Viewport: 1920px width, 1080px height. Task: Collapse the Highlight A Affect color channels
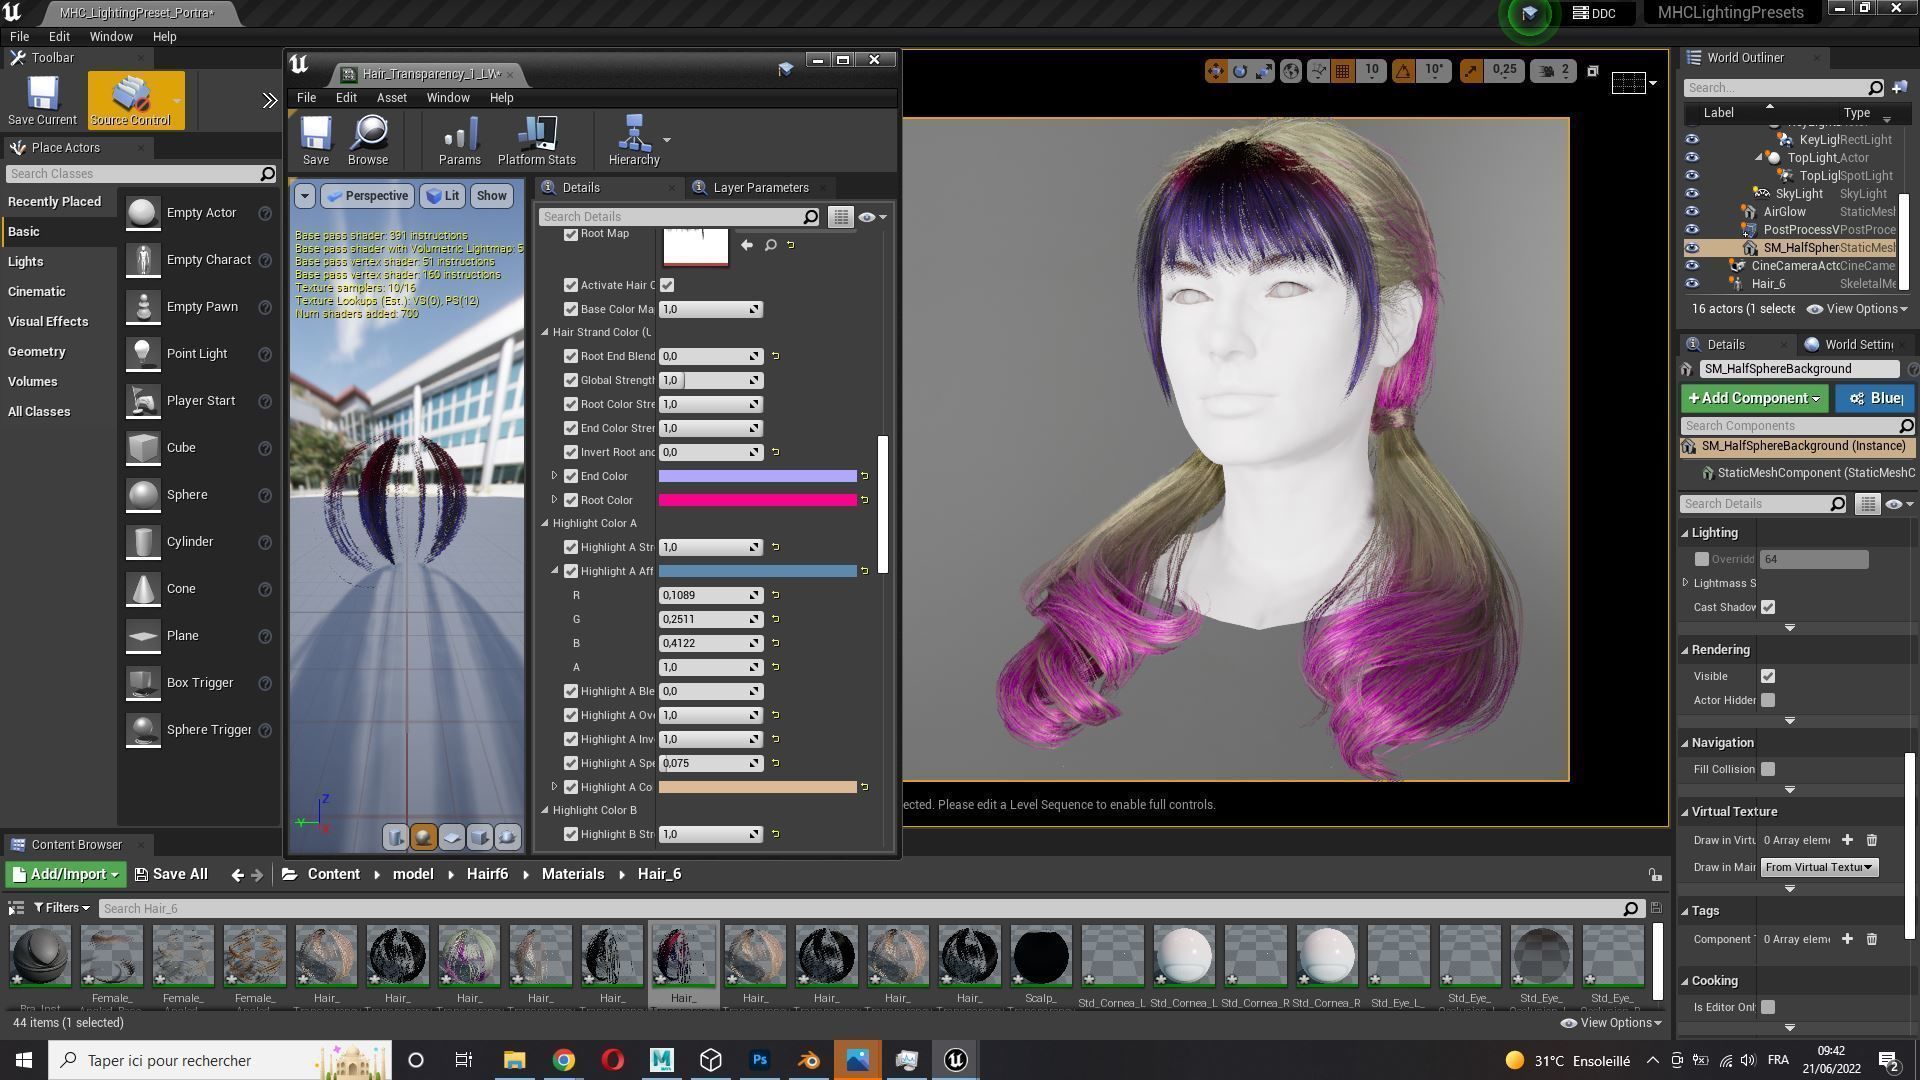555,571
